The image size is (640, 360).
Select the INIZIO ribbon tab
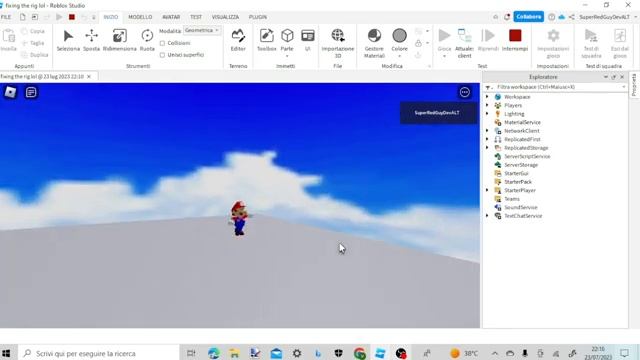(x=111, y=17)
